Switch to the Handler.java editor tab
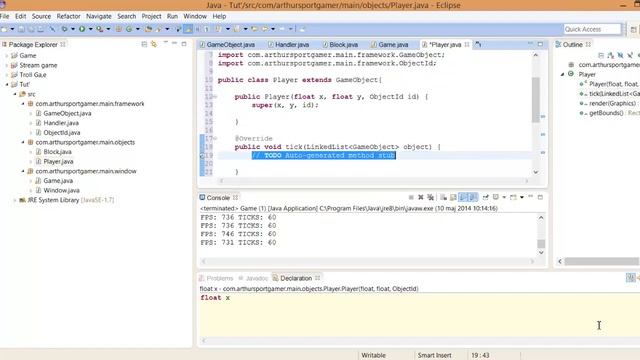Viewport: 640px width, 360px height. point(289,44)
